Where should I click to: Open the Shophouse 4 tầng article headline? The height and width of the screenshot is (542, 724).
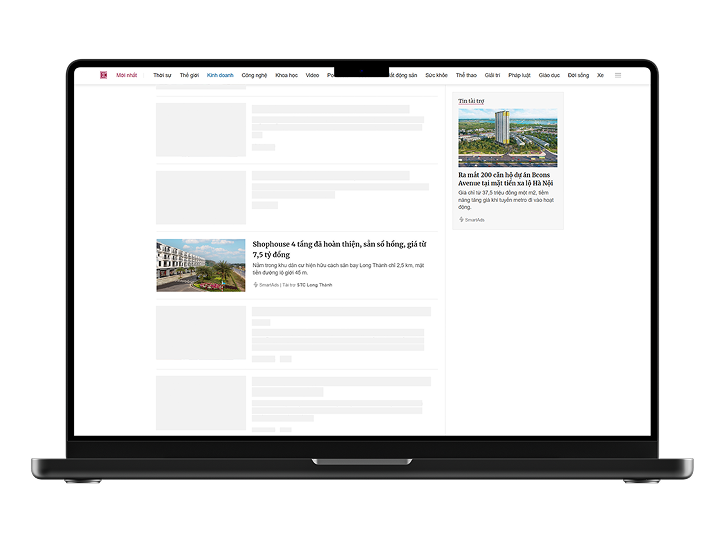tap(339, 249)
